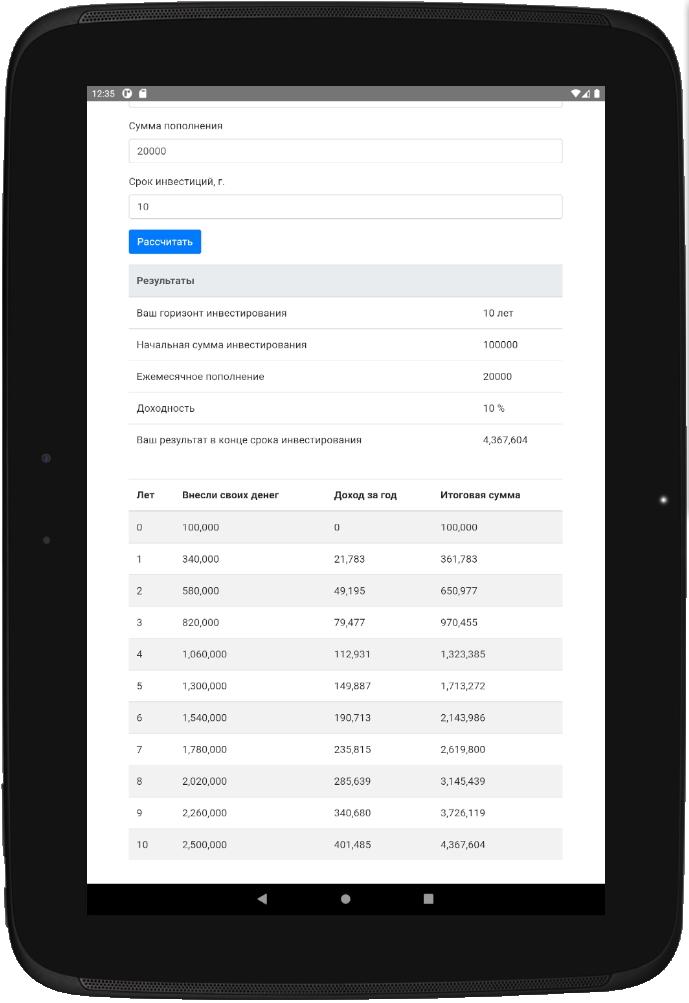Select cell 21,783 income value
Image resolution: width=689 pixels, height=1003 pixels.
[349, 559]
